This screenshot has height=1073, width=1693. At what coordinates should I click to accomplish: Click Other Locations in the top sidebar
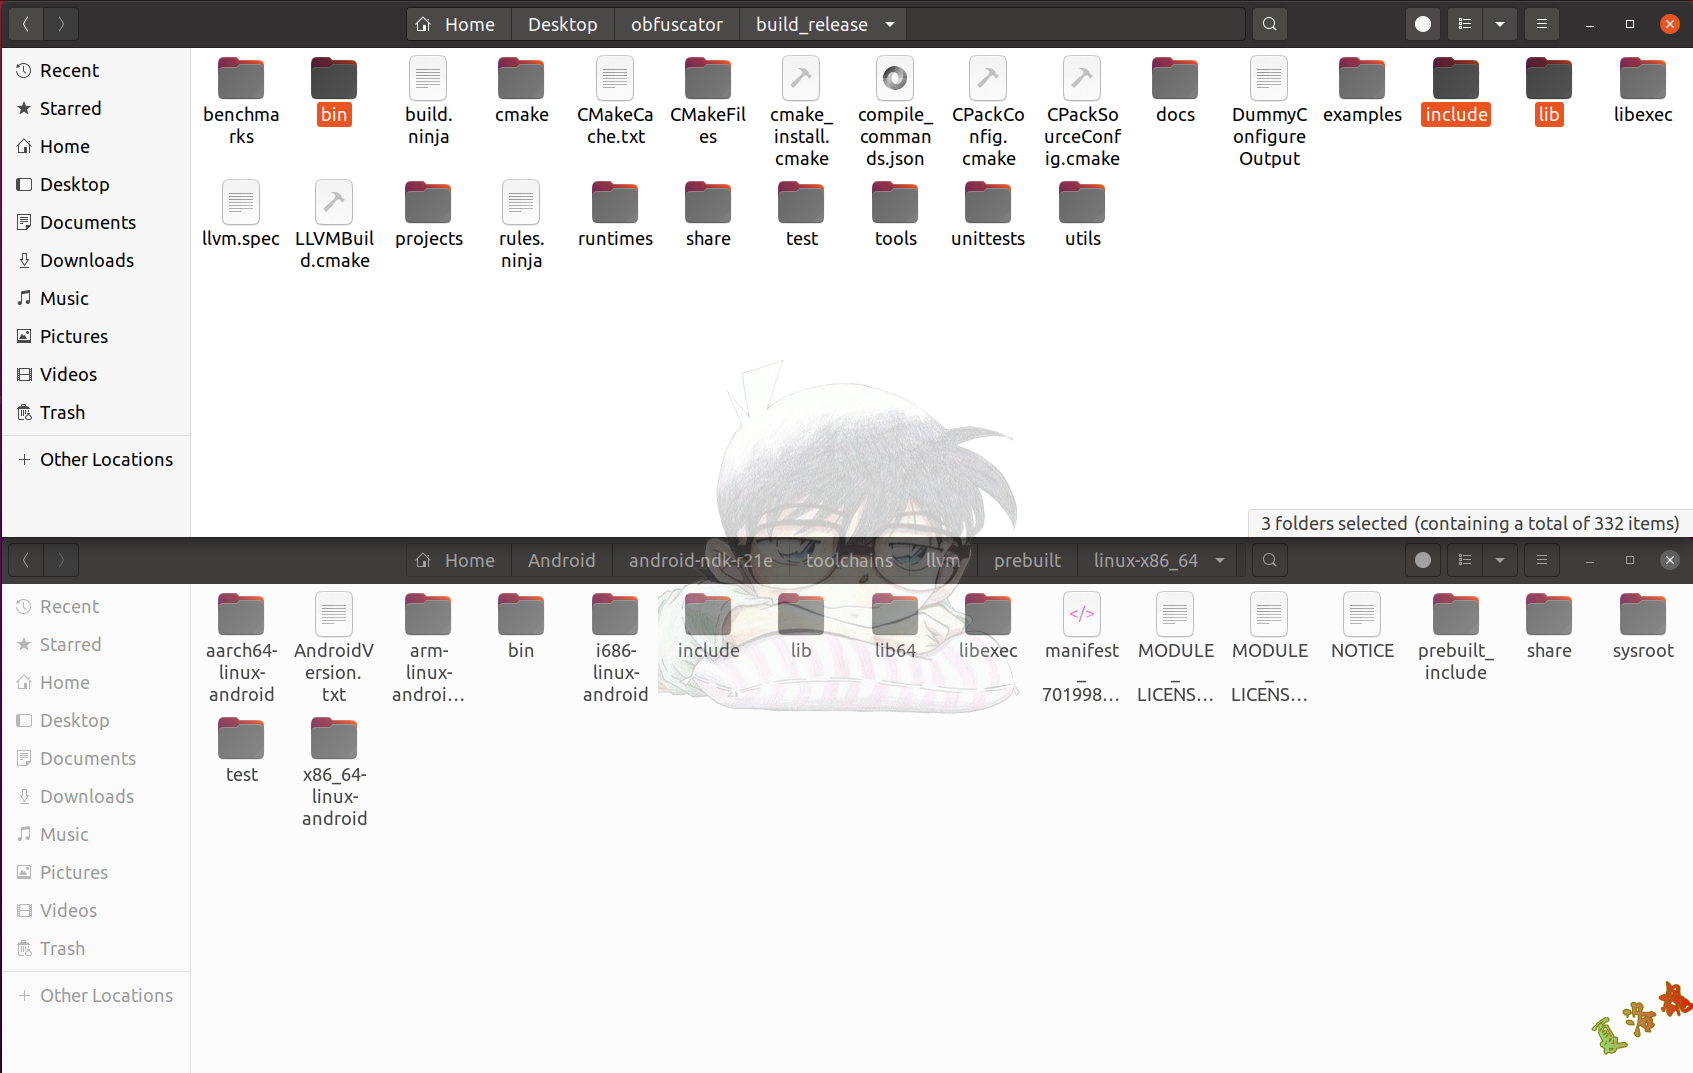106,459
